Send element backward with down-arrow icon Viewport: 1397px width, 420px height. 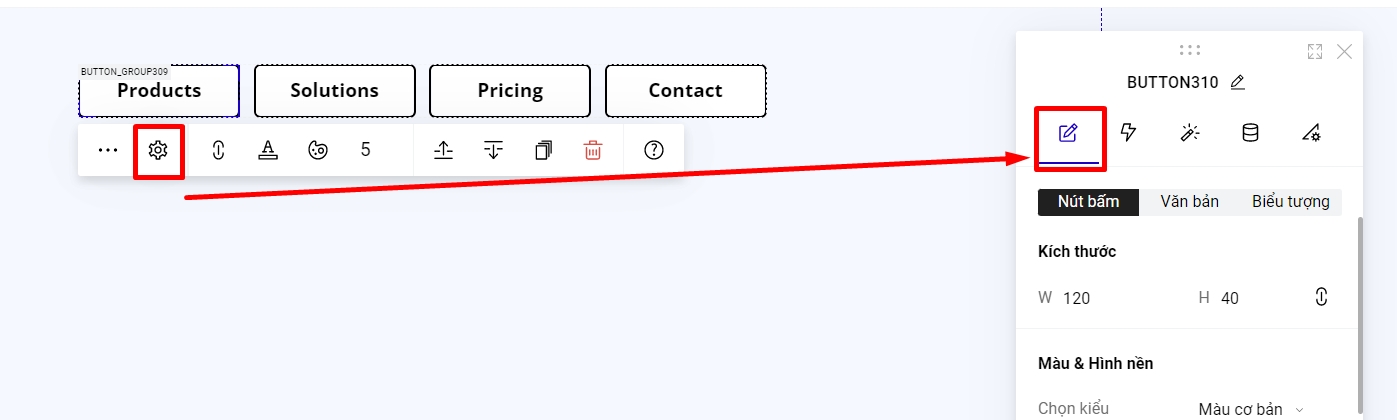[x=493, y=150]
